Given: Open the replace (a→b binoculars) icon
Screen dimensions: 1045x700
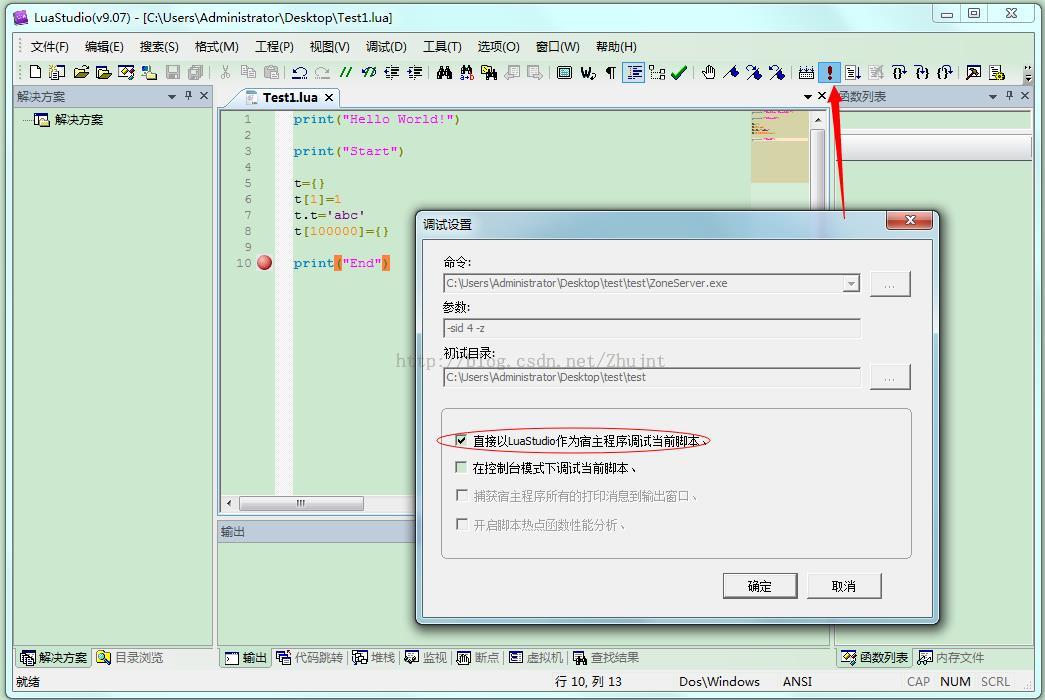Looking at the screenshot, I should click(467, 72).
